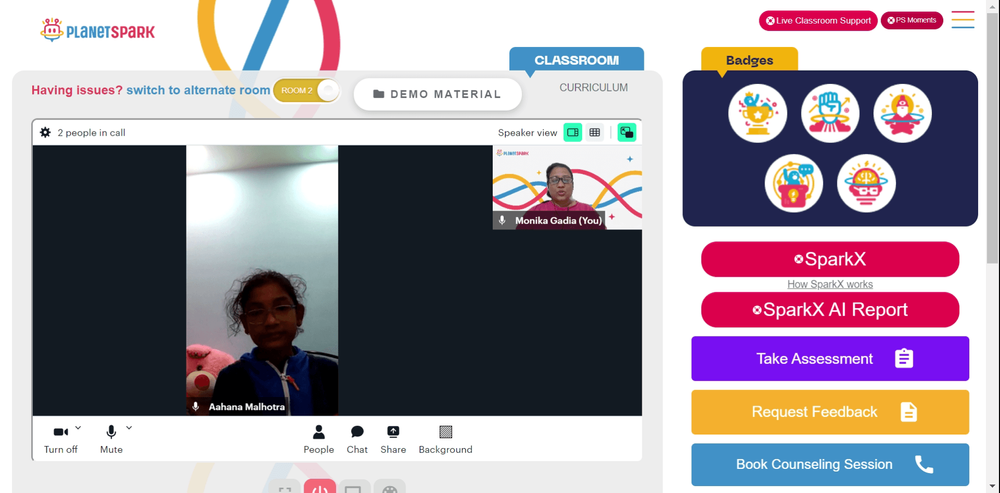Viewport: 1000px width, 493px height.
Task: Click the square whiteboard button below video
Action: click(x=355, y=488)
